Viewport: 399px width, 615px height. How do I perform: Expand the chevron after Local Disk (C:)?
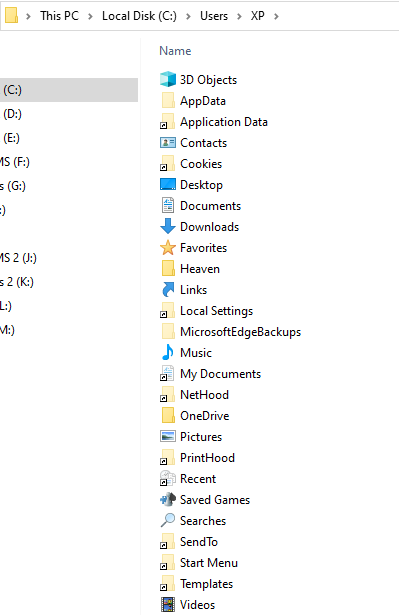pyautogui.click(x=188, y=16)
